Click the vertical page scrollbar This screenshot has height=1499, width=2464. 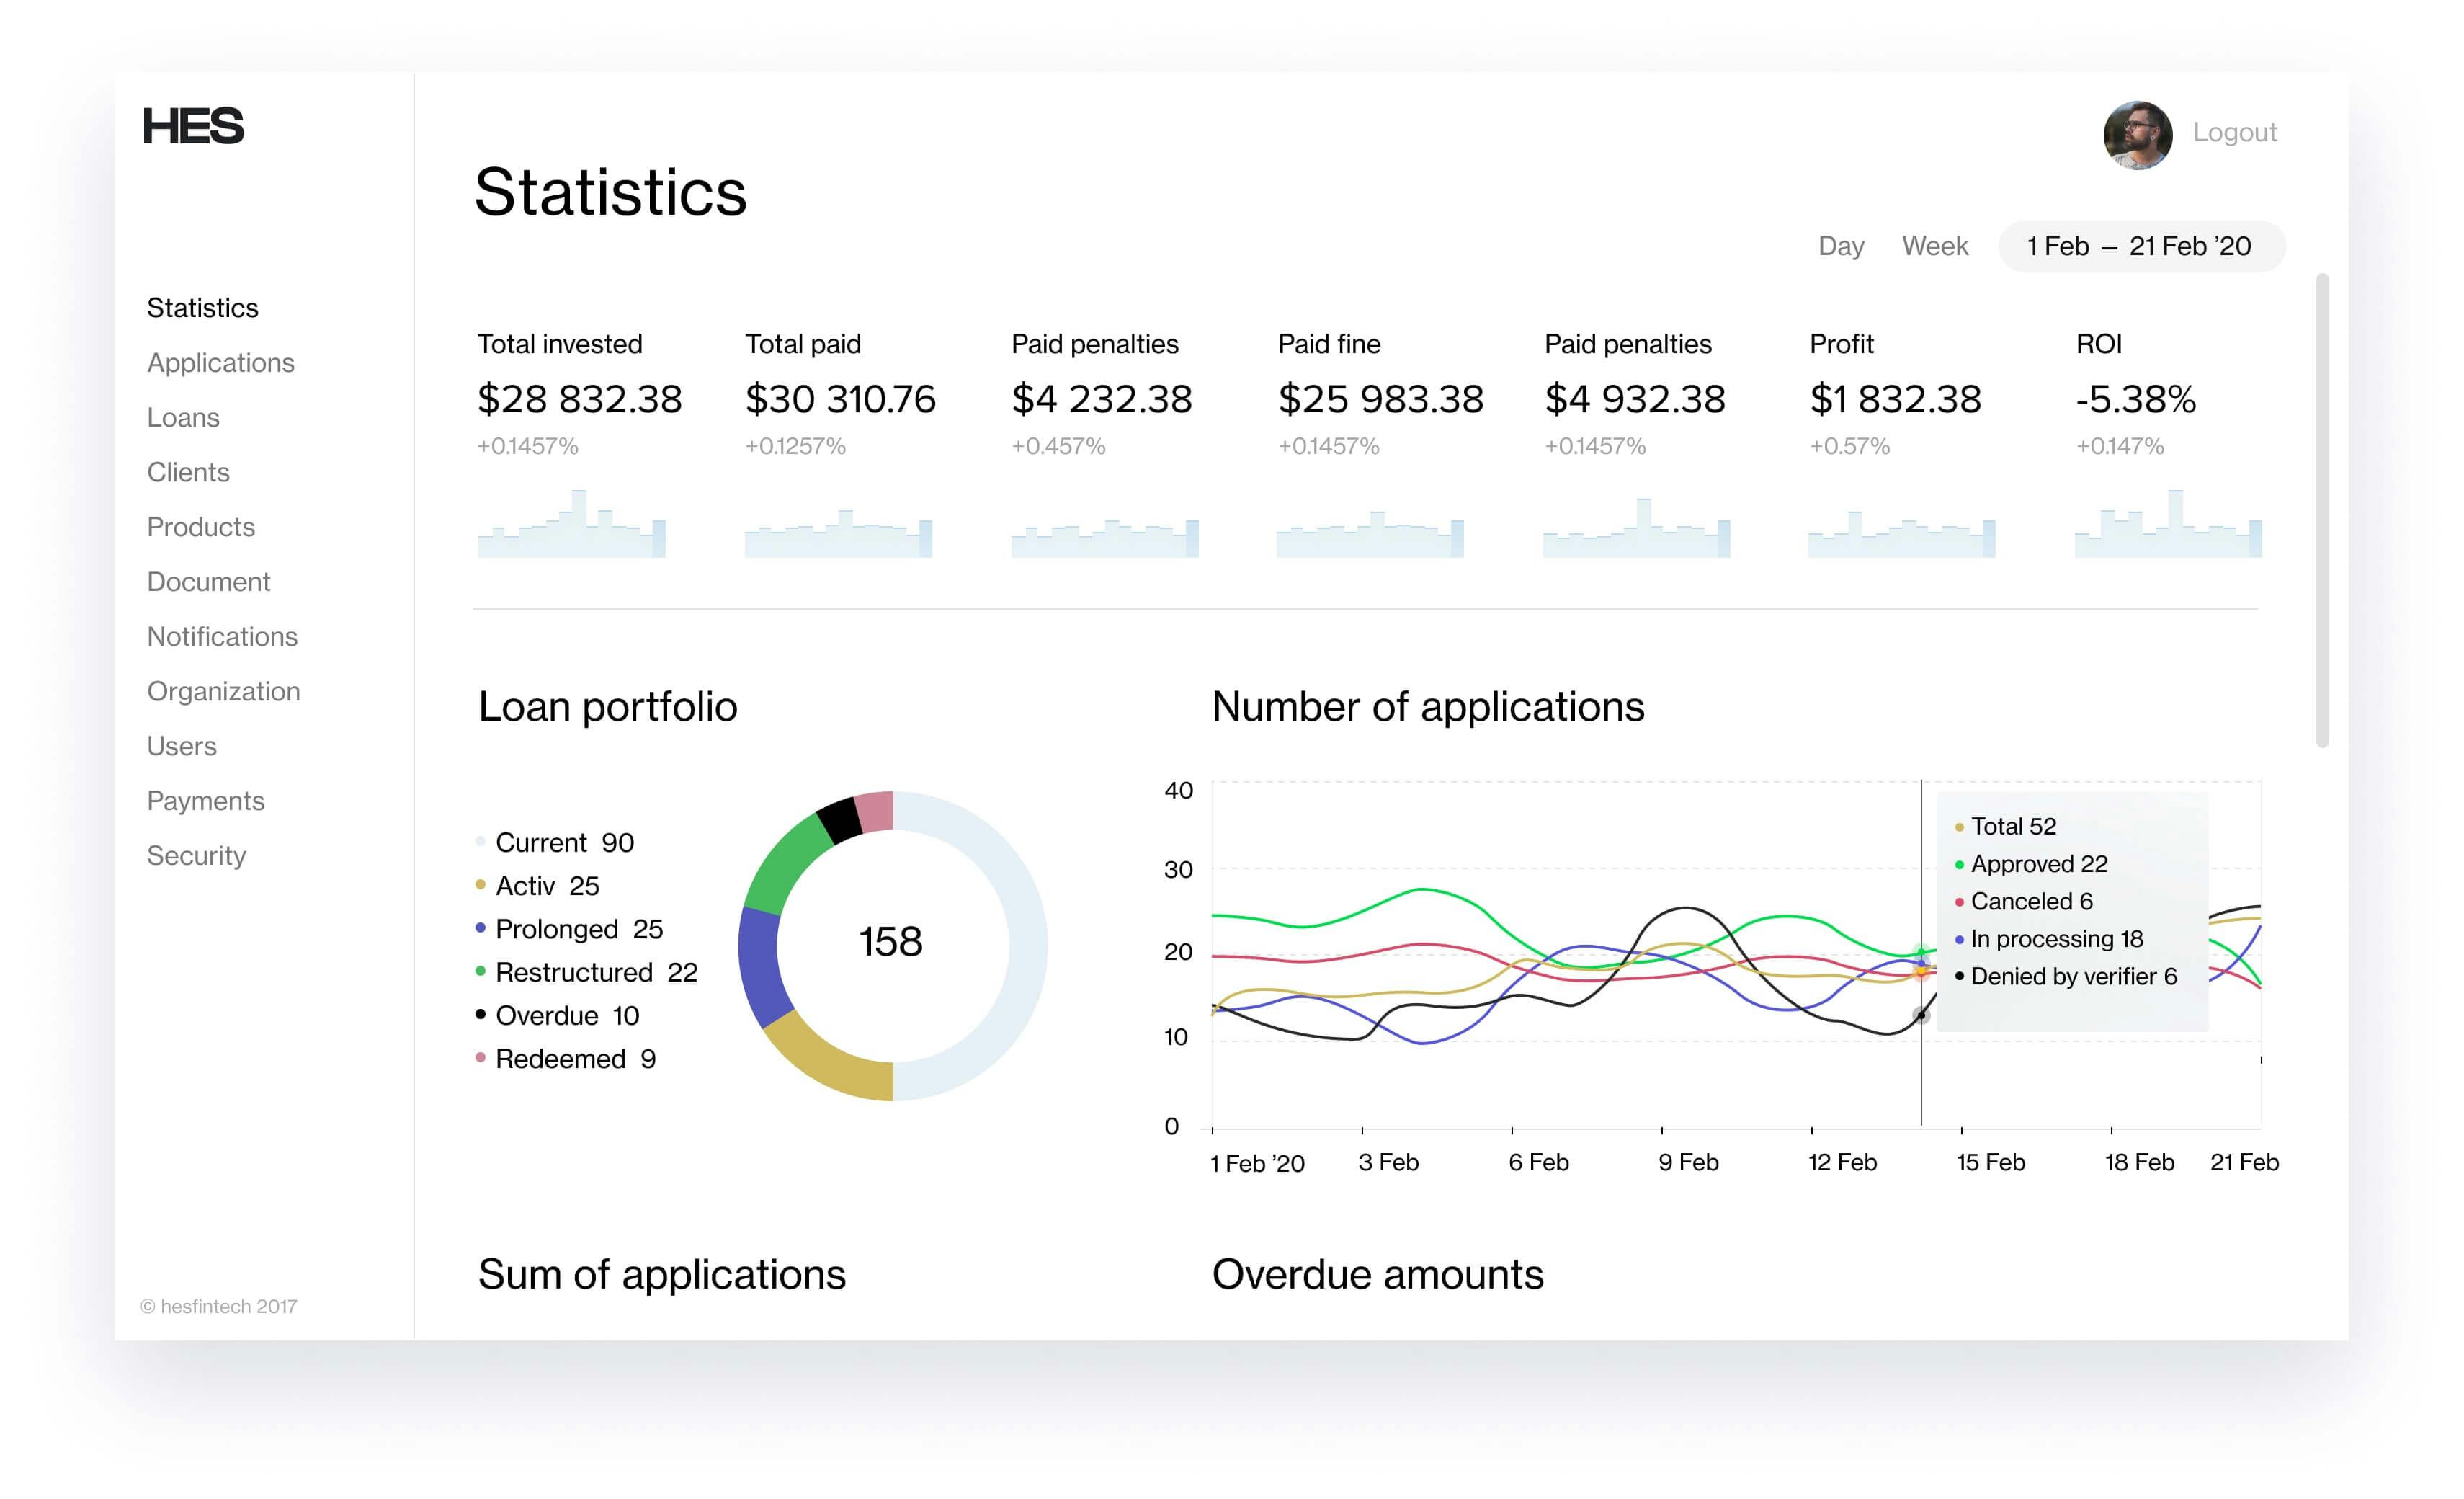pyautogui.click(x=2321, y=510)
